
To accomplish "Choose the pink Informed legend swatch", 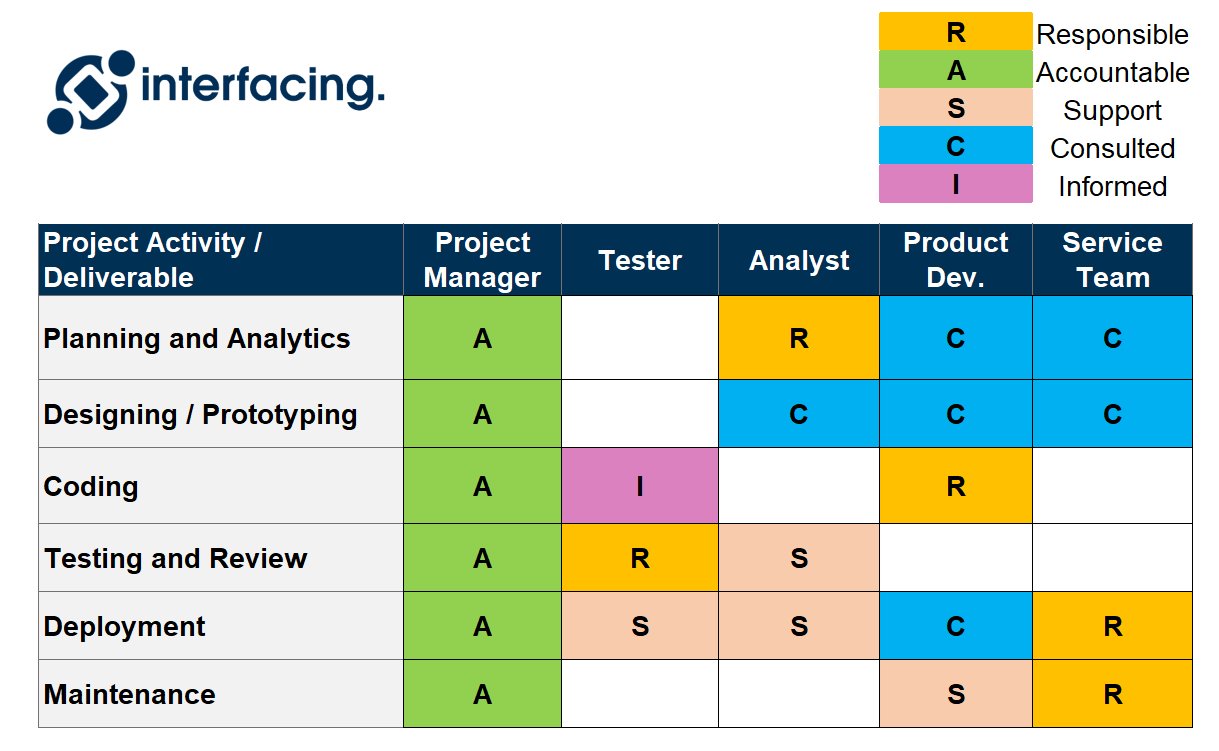I will (955, 184).
